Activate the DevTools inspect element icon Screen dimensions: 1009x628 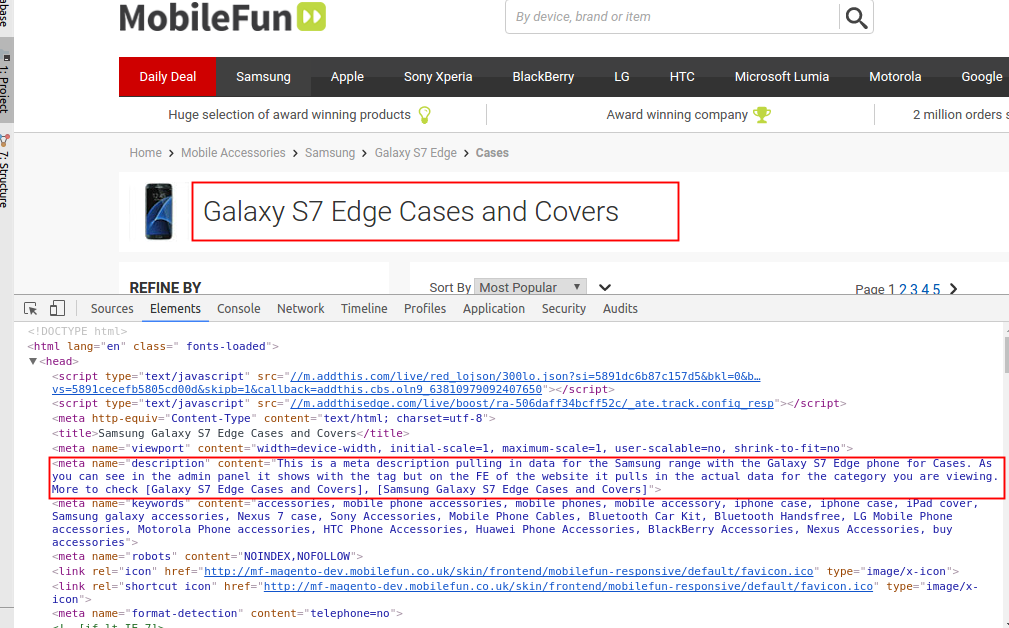(x=30, y=309)
